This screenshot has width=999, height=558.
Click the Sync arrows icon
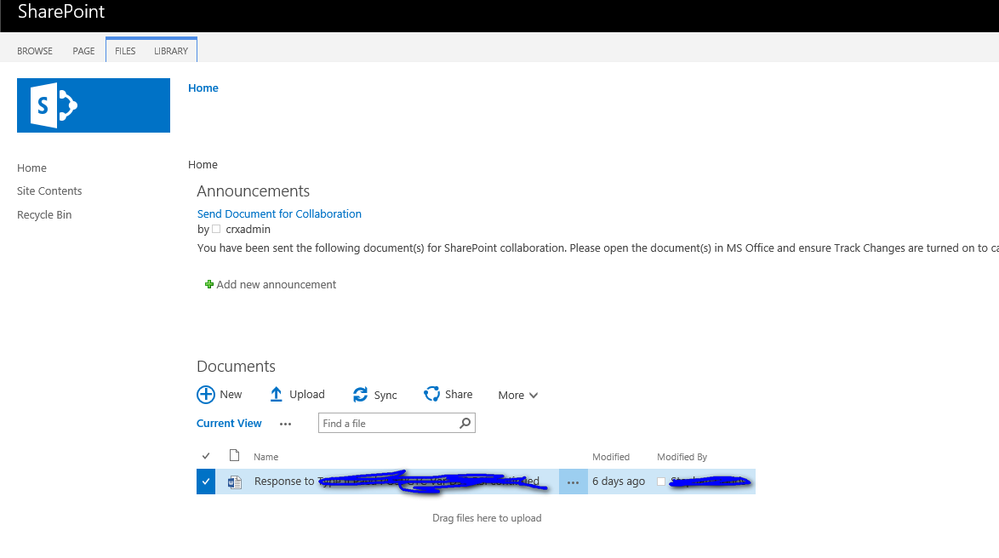pyautogui.click(x=360, y=395)
